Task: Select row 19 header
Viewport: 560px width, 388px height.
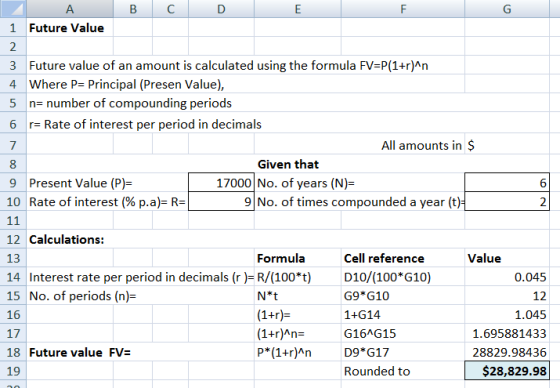Action: click(13, 371)
